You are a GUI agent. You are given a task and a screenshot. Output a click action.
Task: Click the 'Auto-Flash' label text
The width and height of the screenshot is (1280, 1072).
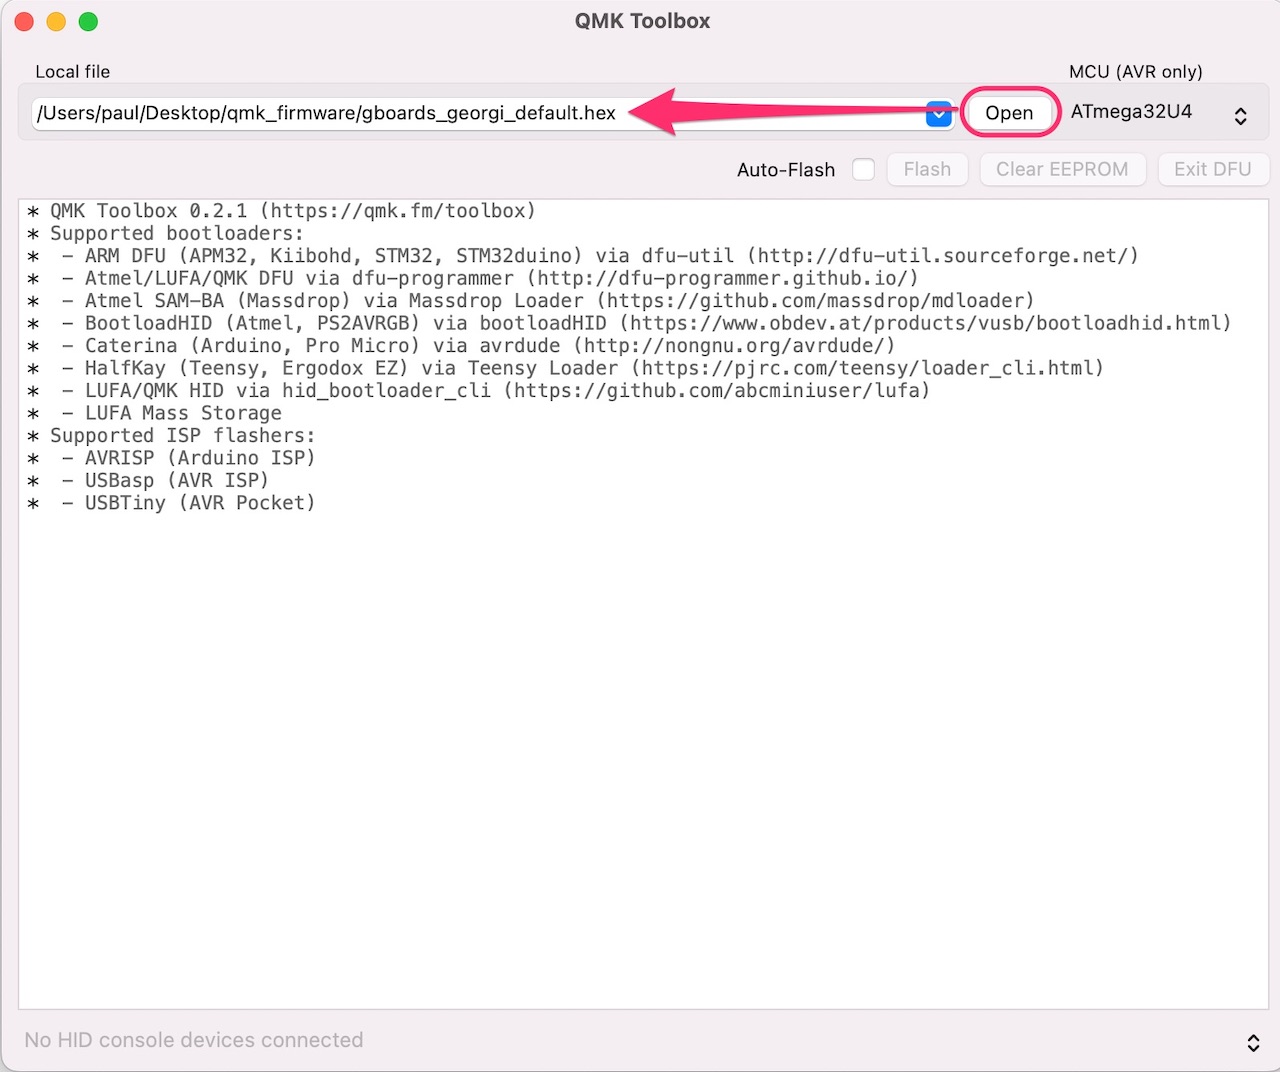click(x=786, y=170)
